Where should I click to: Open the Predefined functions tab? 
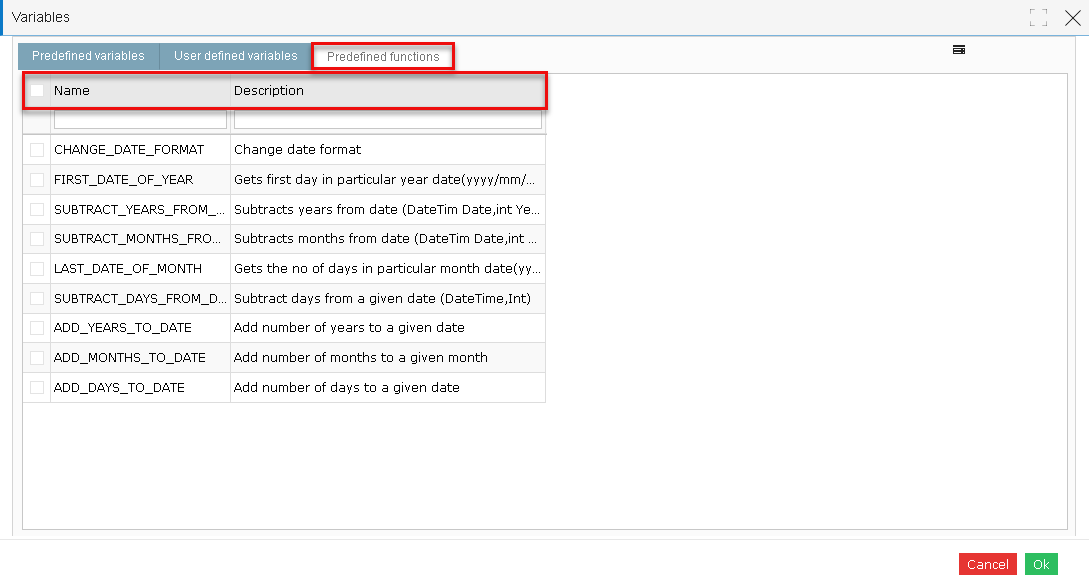(x=383, y=56)
